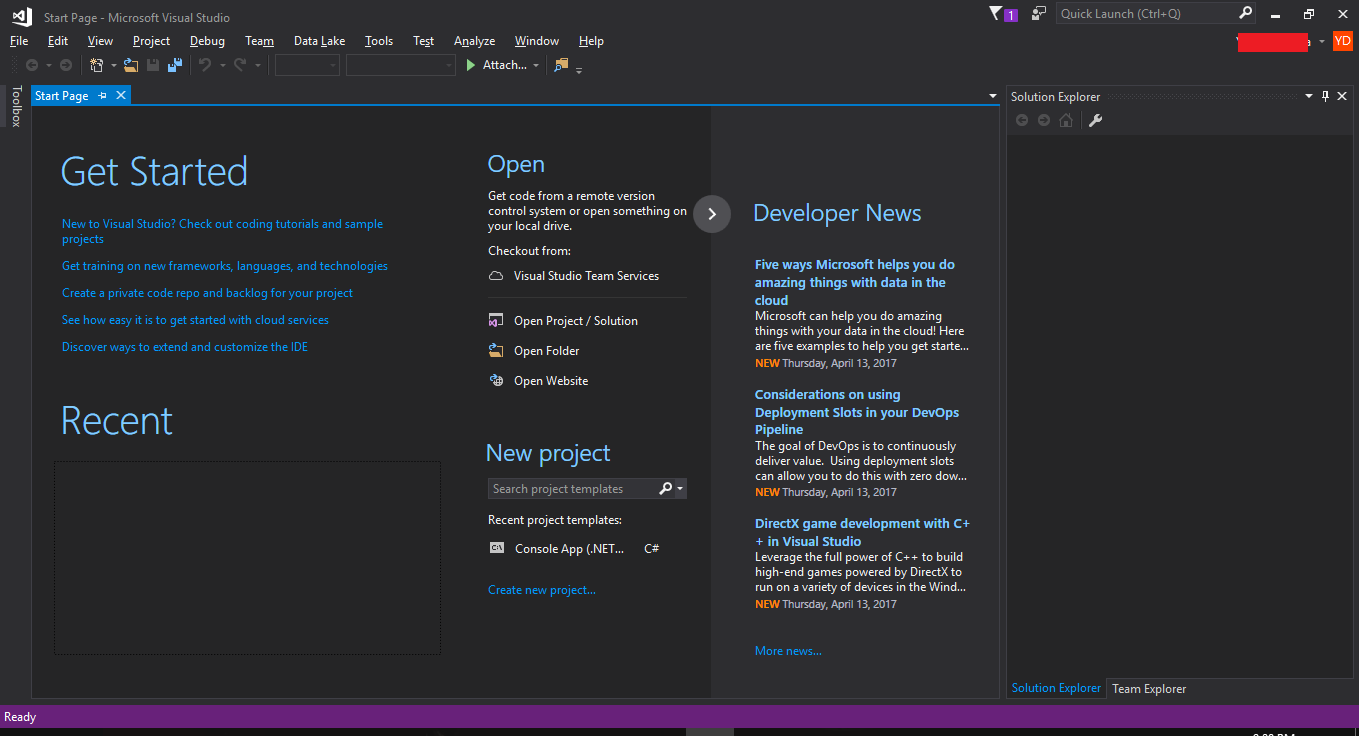Click the Redo toolbar icon
The width and height of the screenshot is (1359, 736).
click(240, 65)
